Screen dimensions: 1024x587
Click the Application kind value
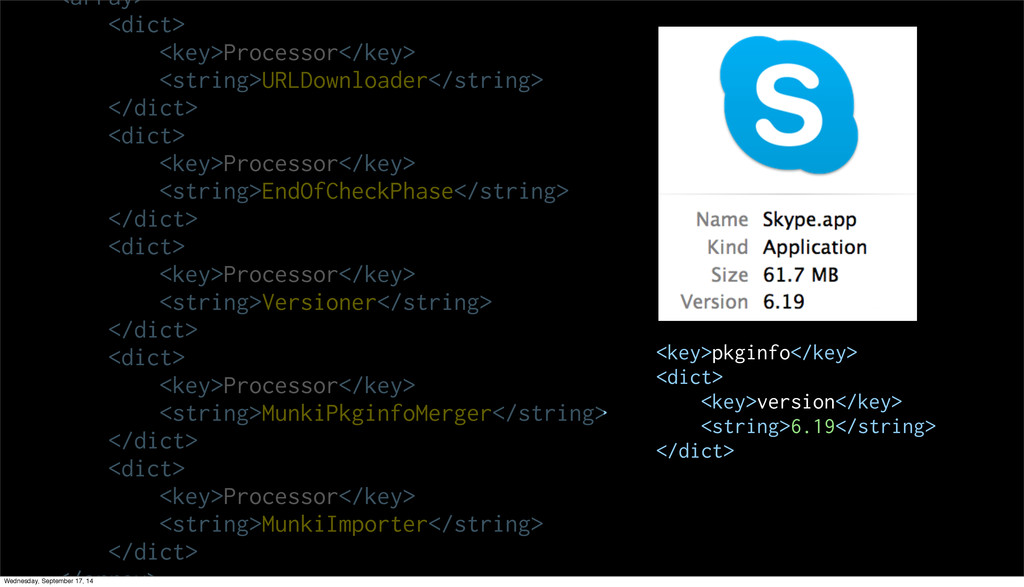[x=814, y=247]
